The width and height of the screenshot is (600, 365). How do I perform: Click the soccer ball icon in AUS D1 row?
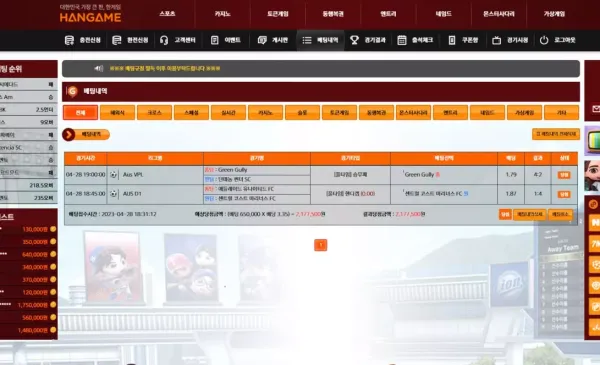[113, 194]
